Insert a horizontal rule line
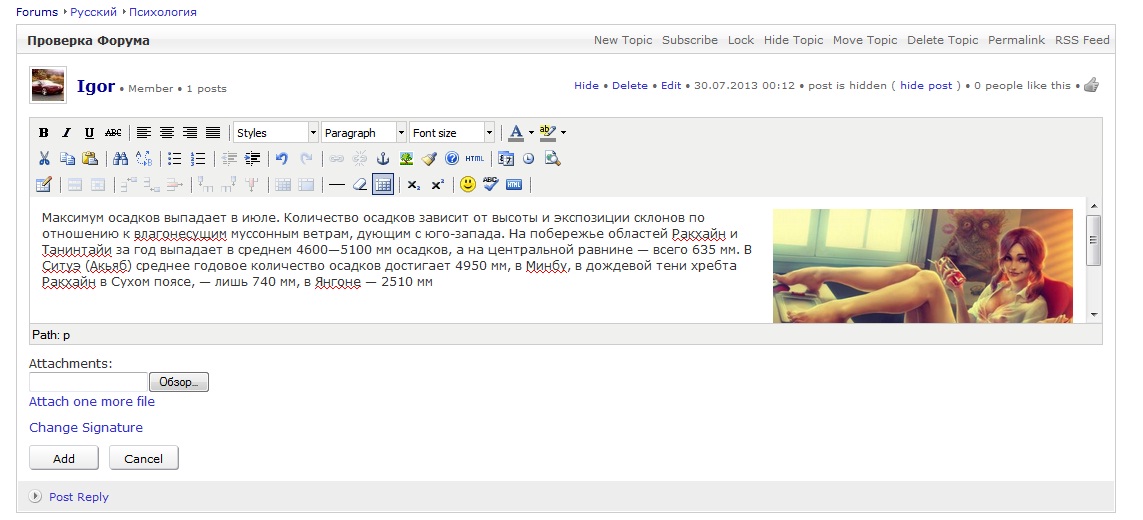The image size is (1143, 520). click(336, 185)
